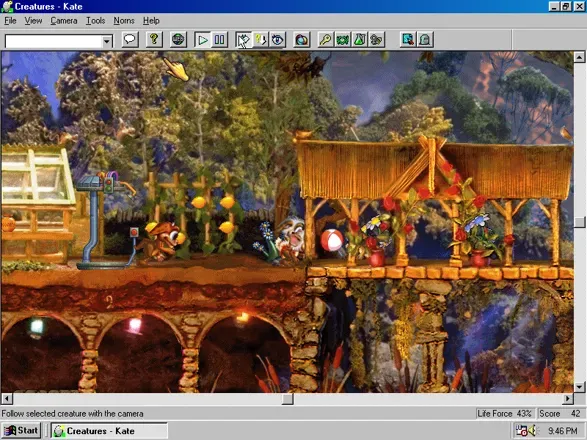Click the red button on the pump machine

[134, 232]
